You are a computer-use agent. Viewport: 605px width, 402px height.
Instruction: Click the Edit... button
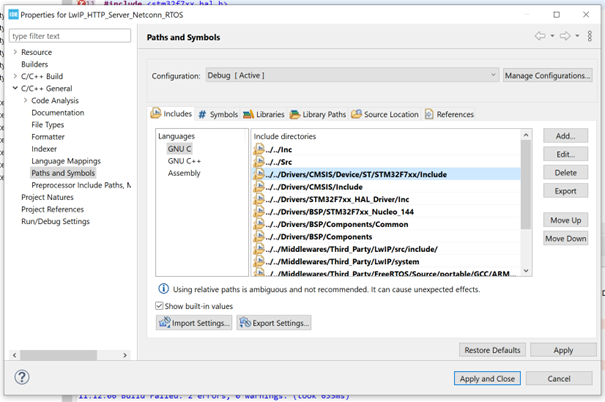(x=565, y=154)
